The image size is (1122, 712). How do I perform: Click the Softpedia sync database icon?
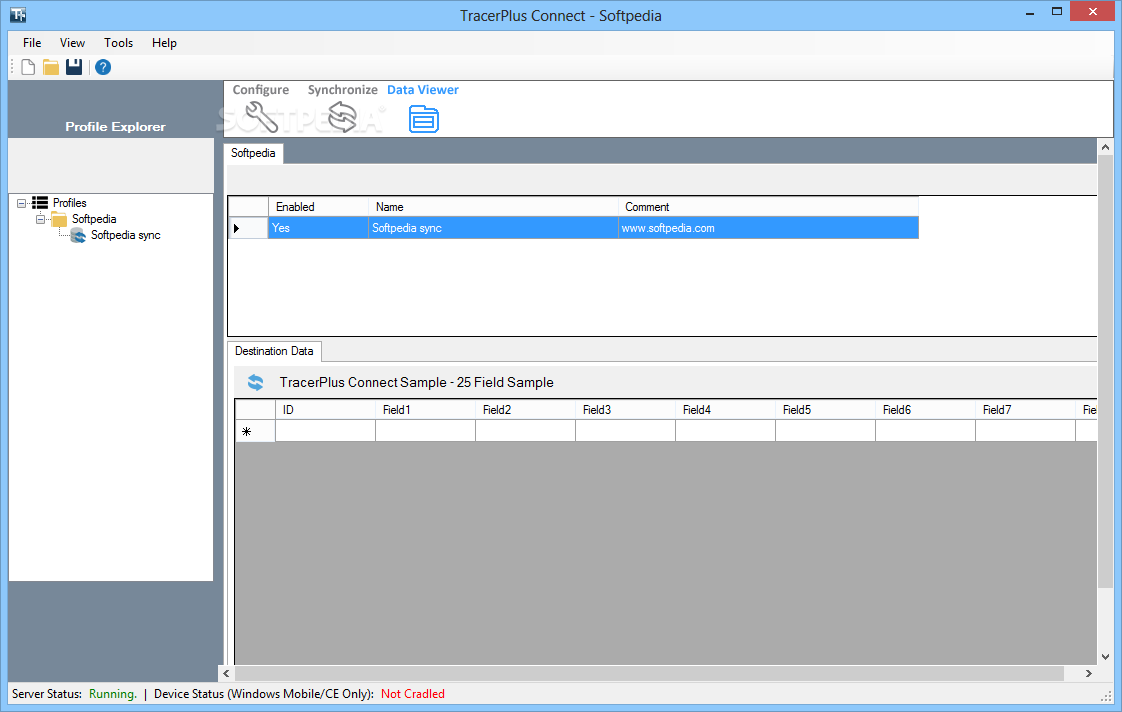click(78, 235)
